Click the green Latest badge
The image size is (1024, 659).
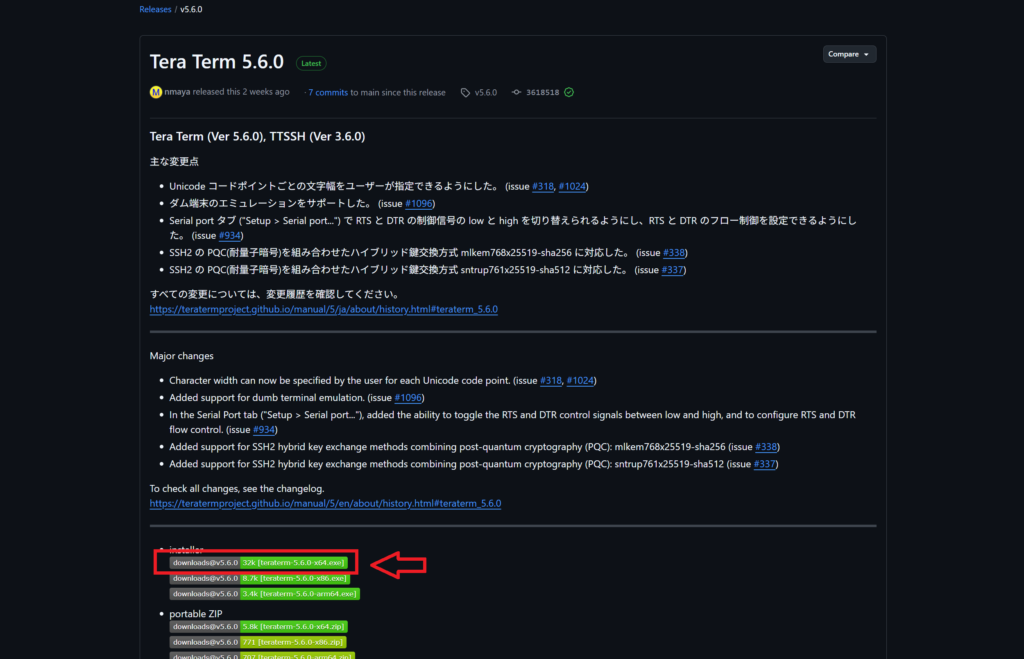311,63
